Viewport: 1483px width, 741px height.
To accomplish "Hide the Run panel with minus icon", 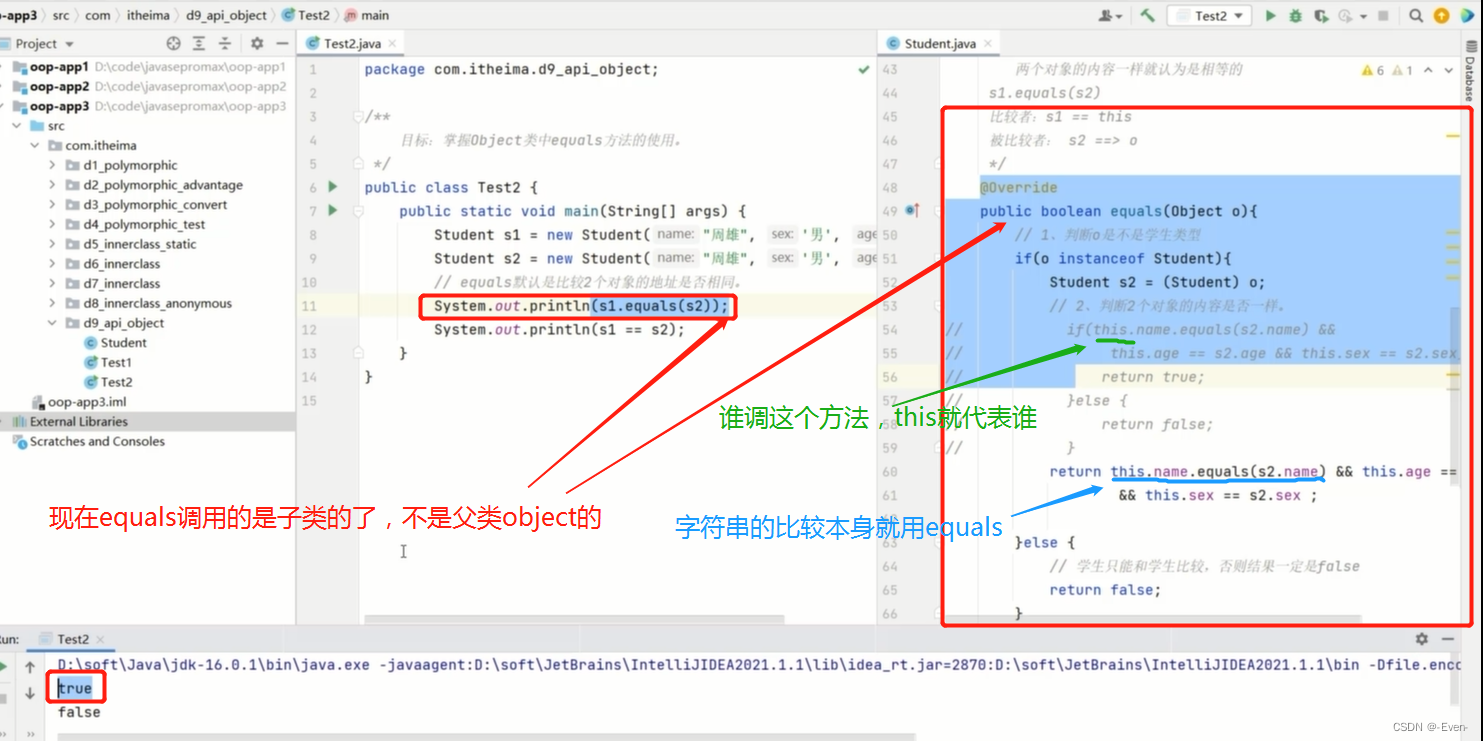I will tap(1447, 638).
